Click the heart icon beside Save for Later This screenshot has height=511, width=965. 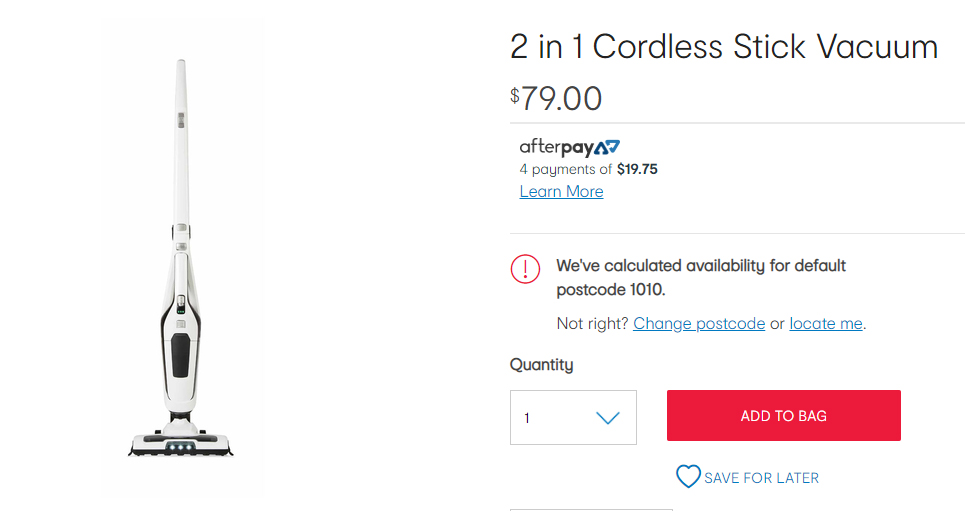(688, 477)
